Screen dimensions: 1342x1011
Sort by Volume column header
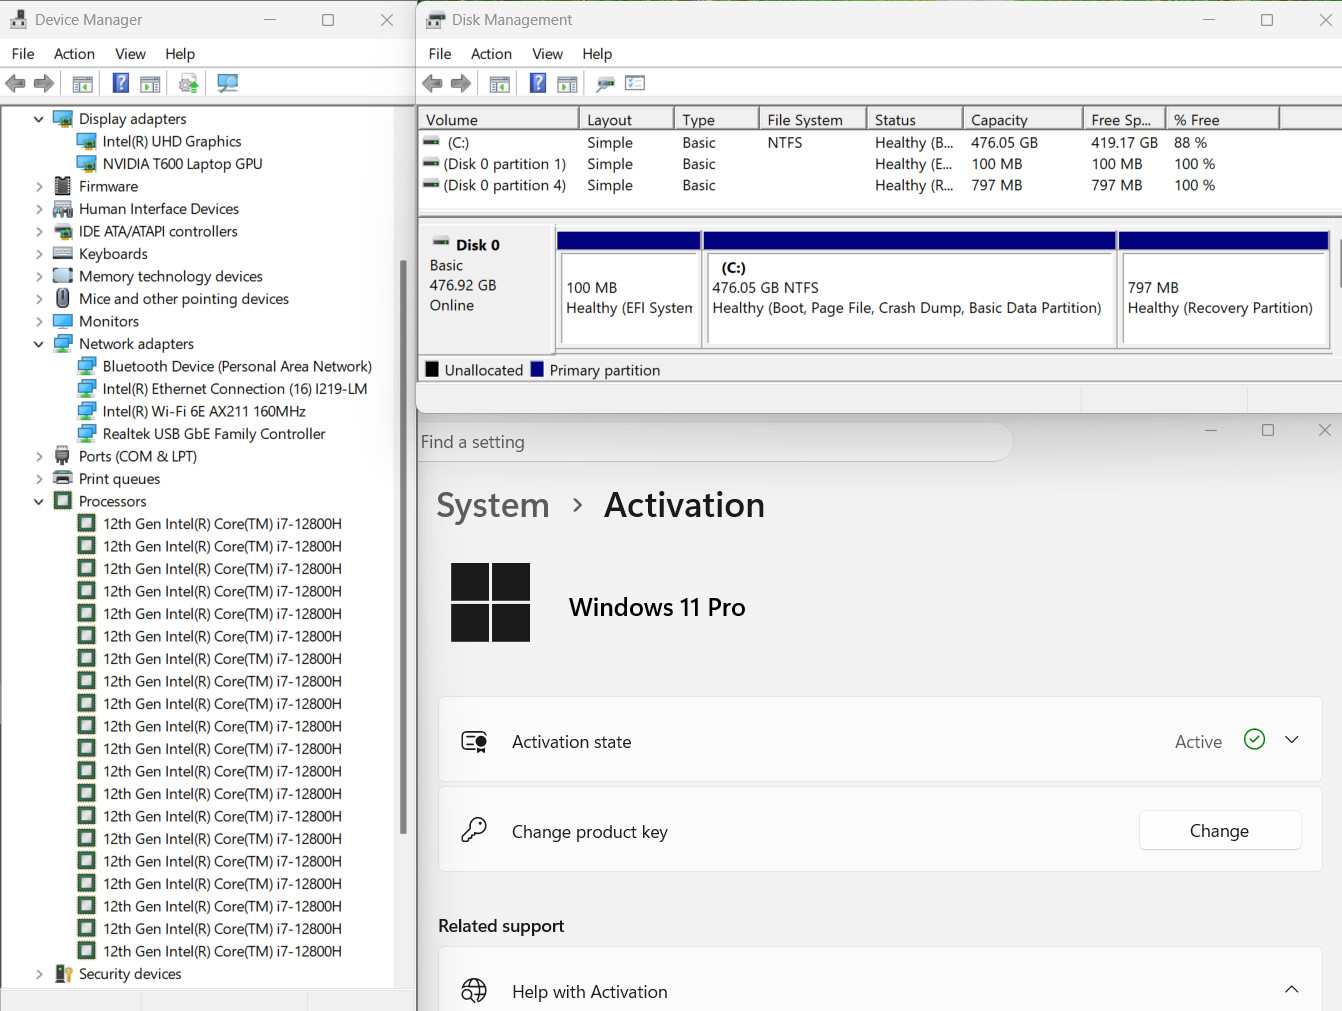(498, 119)
